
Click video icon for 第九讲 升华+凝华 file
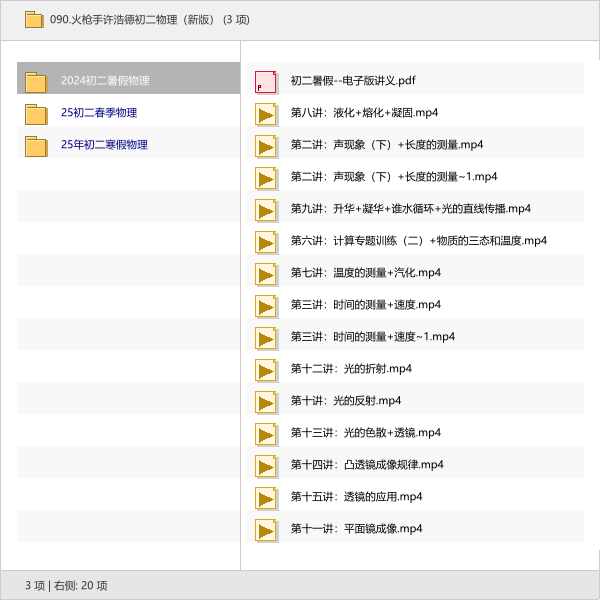click(265, 209)
